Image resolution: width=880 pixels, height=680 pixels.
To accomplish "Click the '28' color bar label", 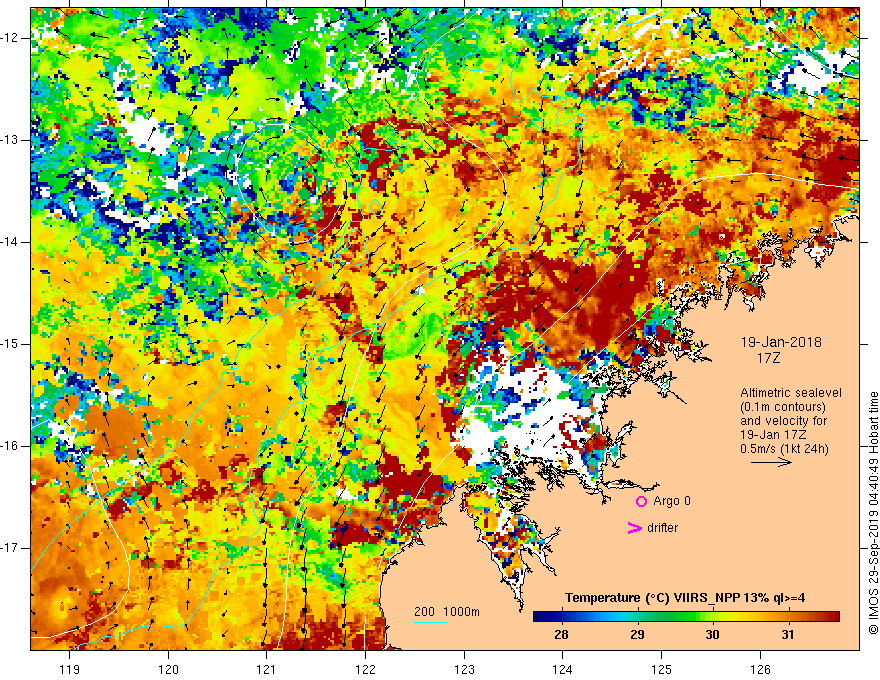I will tap(561, 635).
